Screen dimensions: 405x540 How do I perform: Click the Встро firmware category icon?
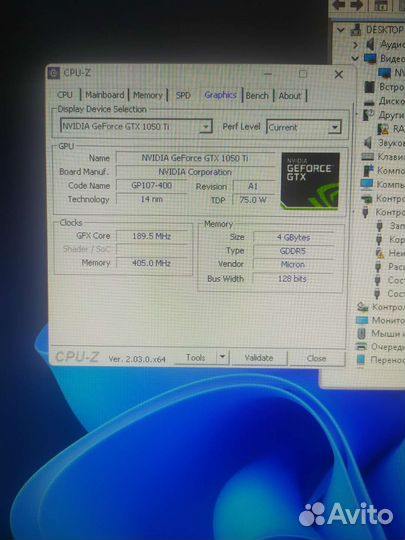tap(369, 87)
